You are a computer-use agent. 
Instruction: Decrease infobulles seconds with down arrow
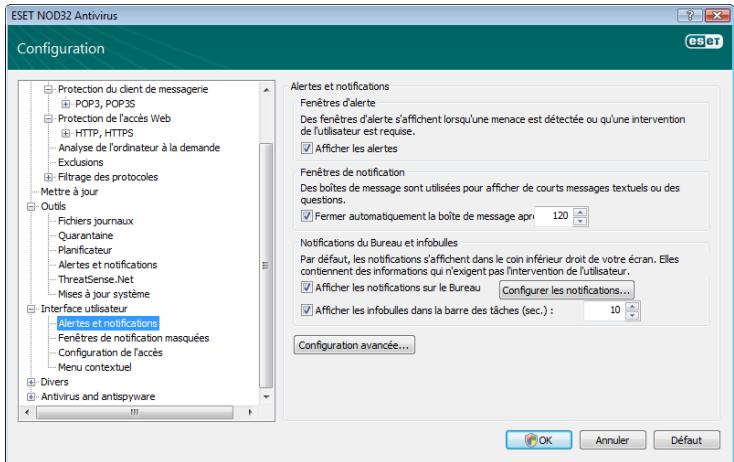tap(632, 315)
